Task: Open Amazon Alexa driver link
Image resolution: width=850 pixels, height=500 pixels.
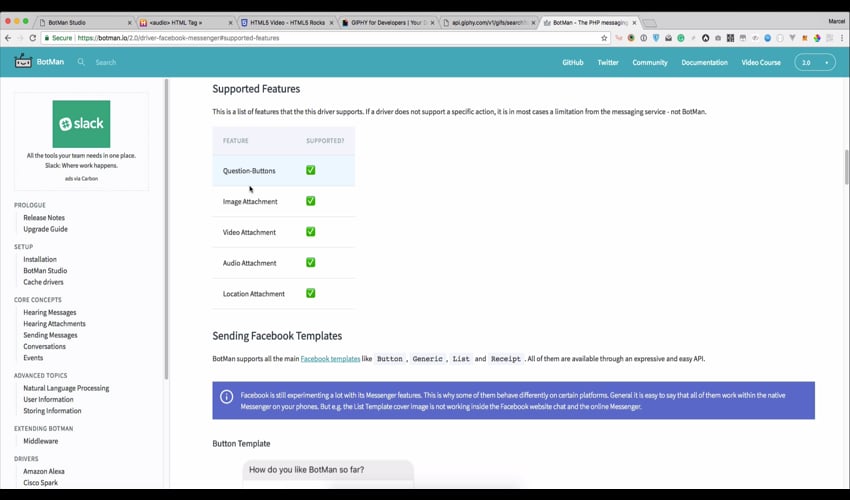Action: click(x=44, y=471)
